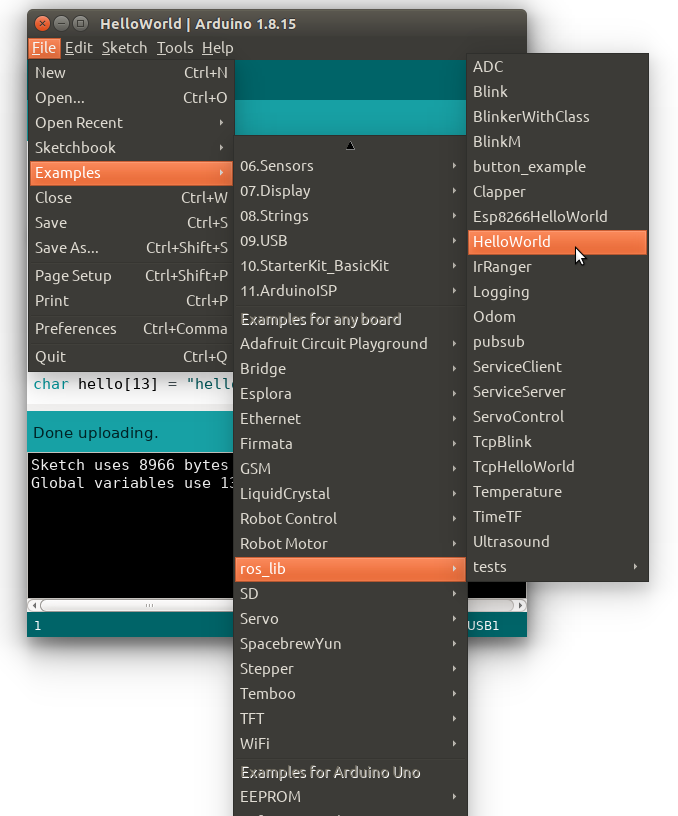The height and width of the screenshot is (816, 678).
Task: Expand Adafruit Circuit Playground examples
Action: tap(350, 344)
